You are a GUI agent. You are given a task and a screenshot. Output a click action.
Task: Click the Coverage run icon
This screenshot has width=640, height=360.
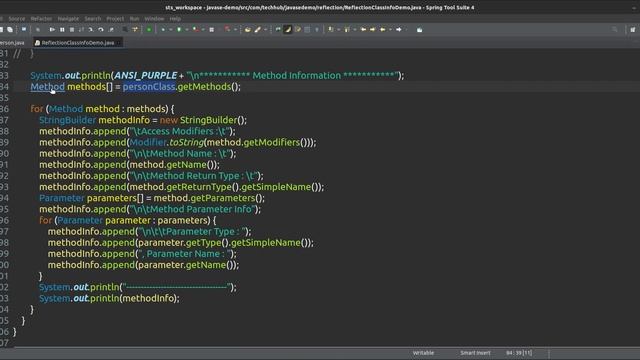click(x=196, y=29)
